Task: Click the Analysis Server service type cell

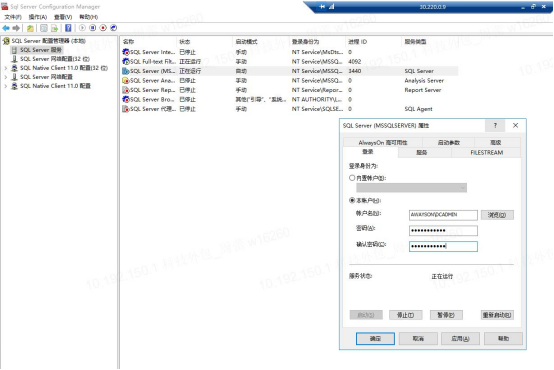Action: point(424,81)
